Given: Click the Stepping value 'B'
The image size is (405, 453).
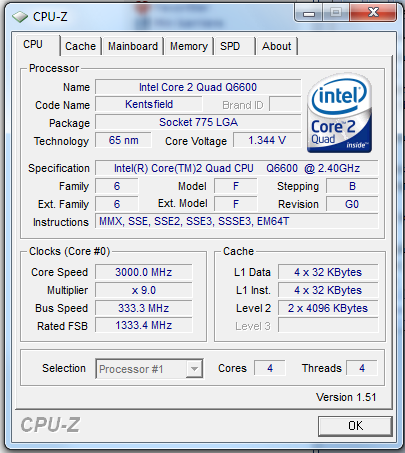Looking at the screenshot, I should pos(352,186).
